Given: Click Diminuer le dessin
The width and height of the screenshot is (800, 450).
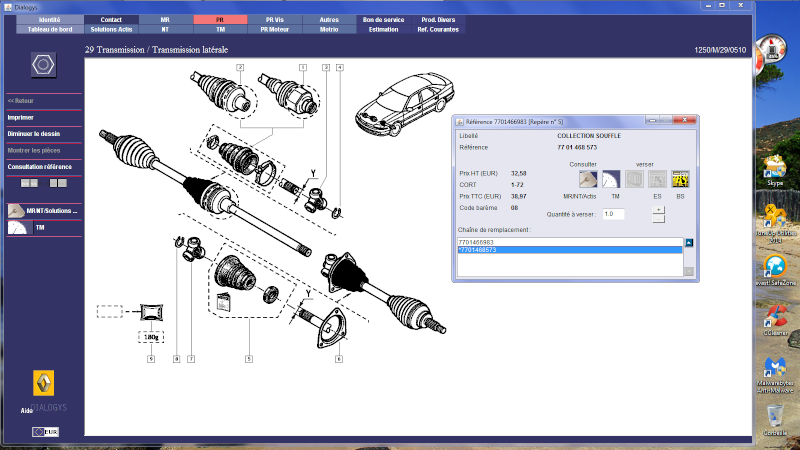Looking at the screenshot, I should (x=34, y=134).
